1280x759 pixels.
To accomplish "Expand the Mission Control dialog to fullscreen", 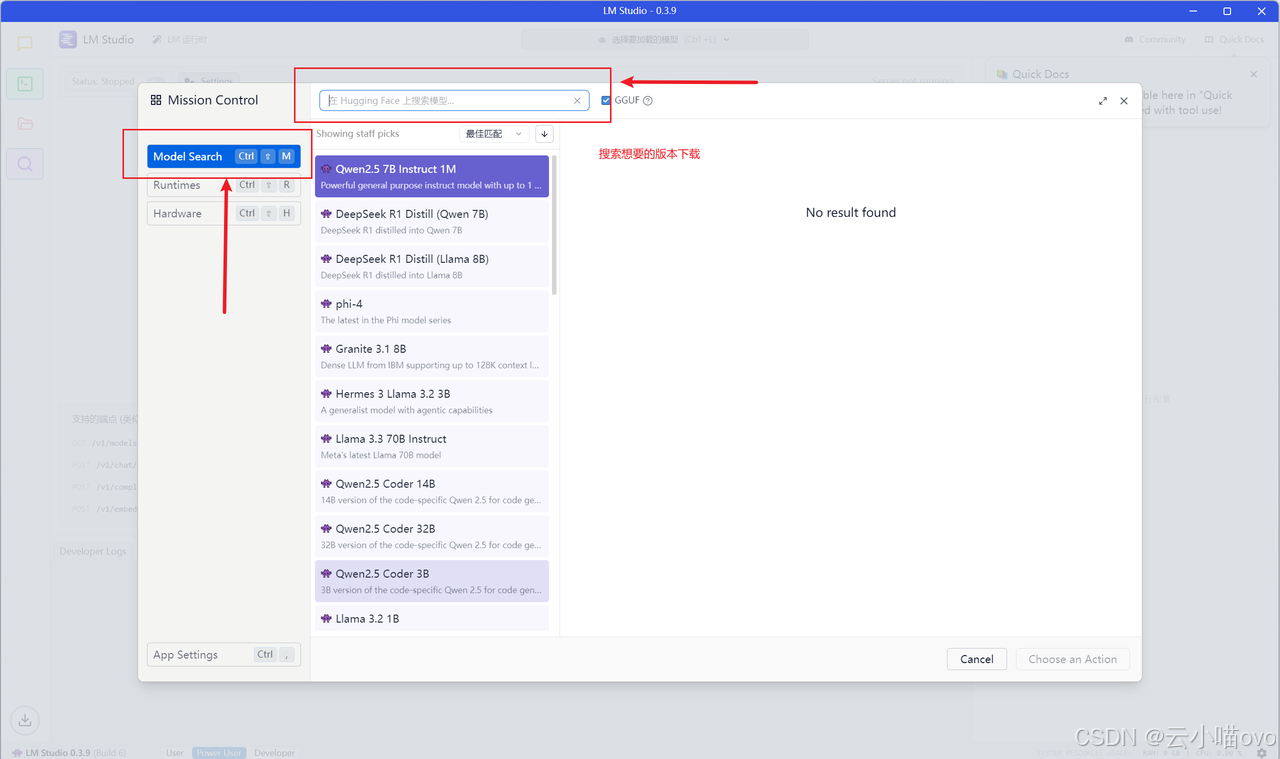I will pyautogui.click(x=1103, y=101).
